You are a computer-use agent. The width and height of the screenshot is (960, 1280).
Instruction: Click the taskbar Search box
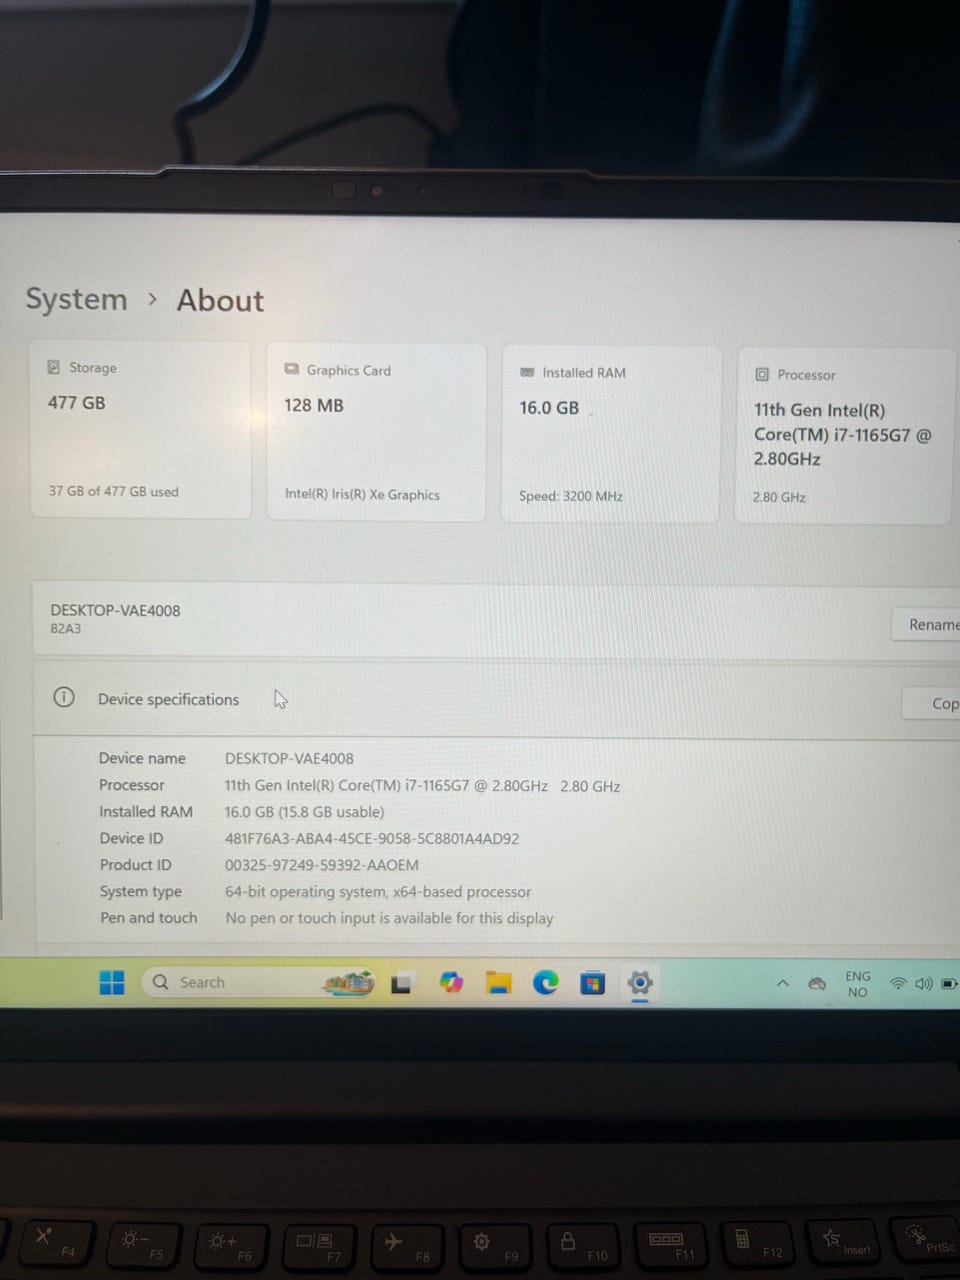click(x=260, y=982)
